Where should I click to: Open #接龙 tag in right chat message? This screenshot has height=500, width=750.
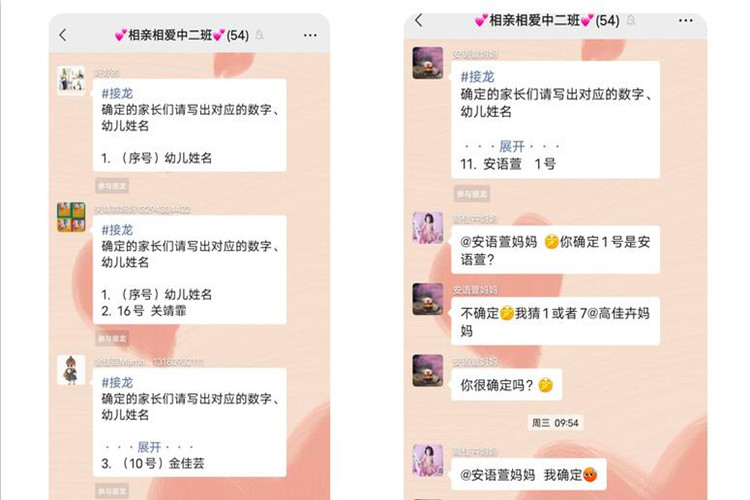[477, 77]
